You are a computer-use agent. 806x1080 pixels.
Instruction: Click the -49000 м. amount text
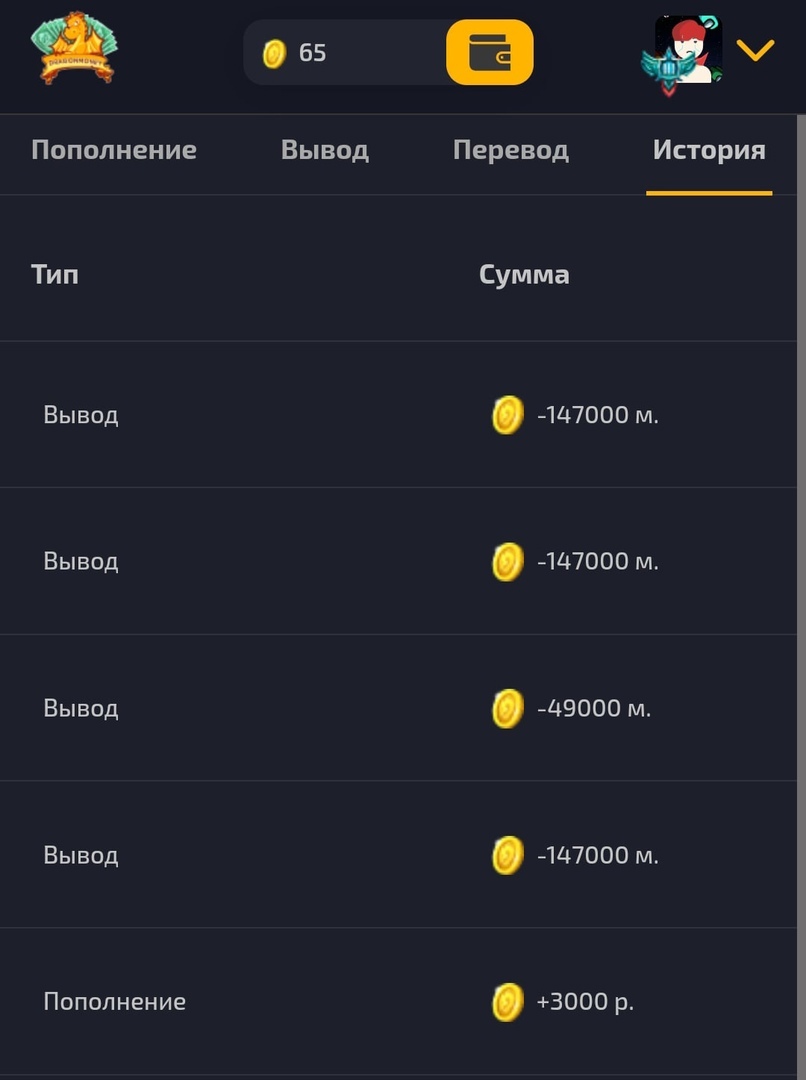[594, 709]
